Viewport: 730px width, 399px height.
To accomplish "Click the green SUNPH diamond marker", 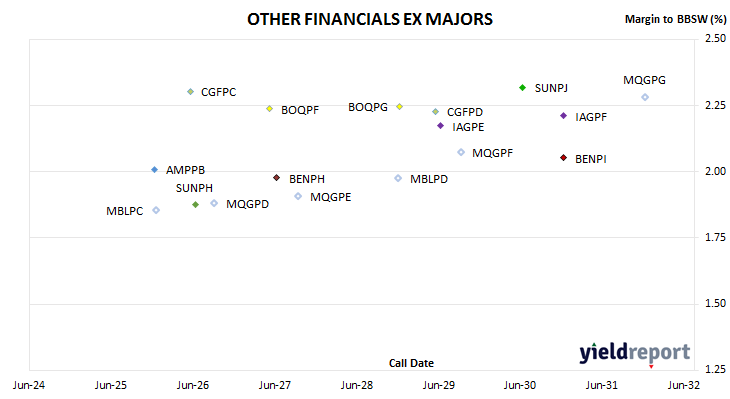I will click(196, 204).
